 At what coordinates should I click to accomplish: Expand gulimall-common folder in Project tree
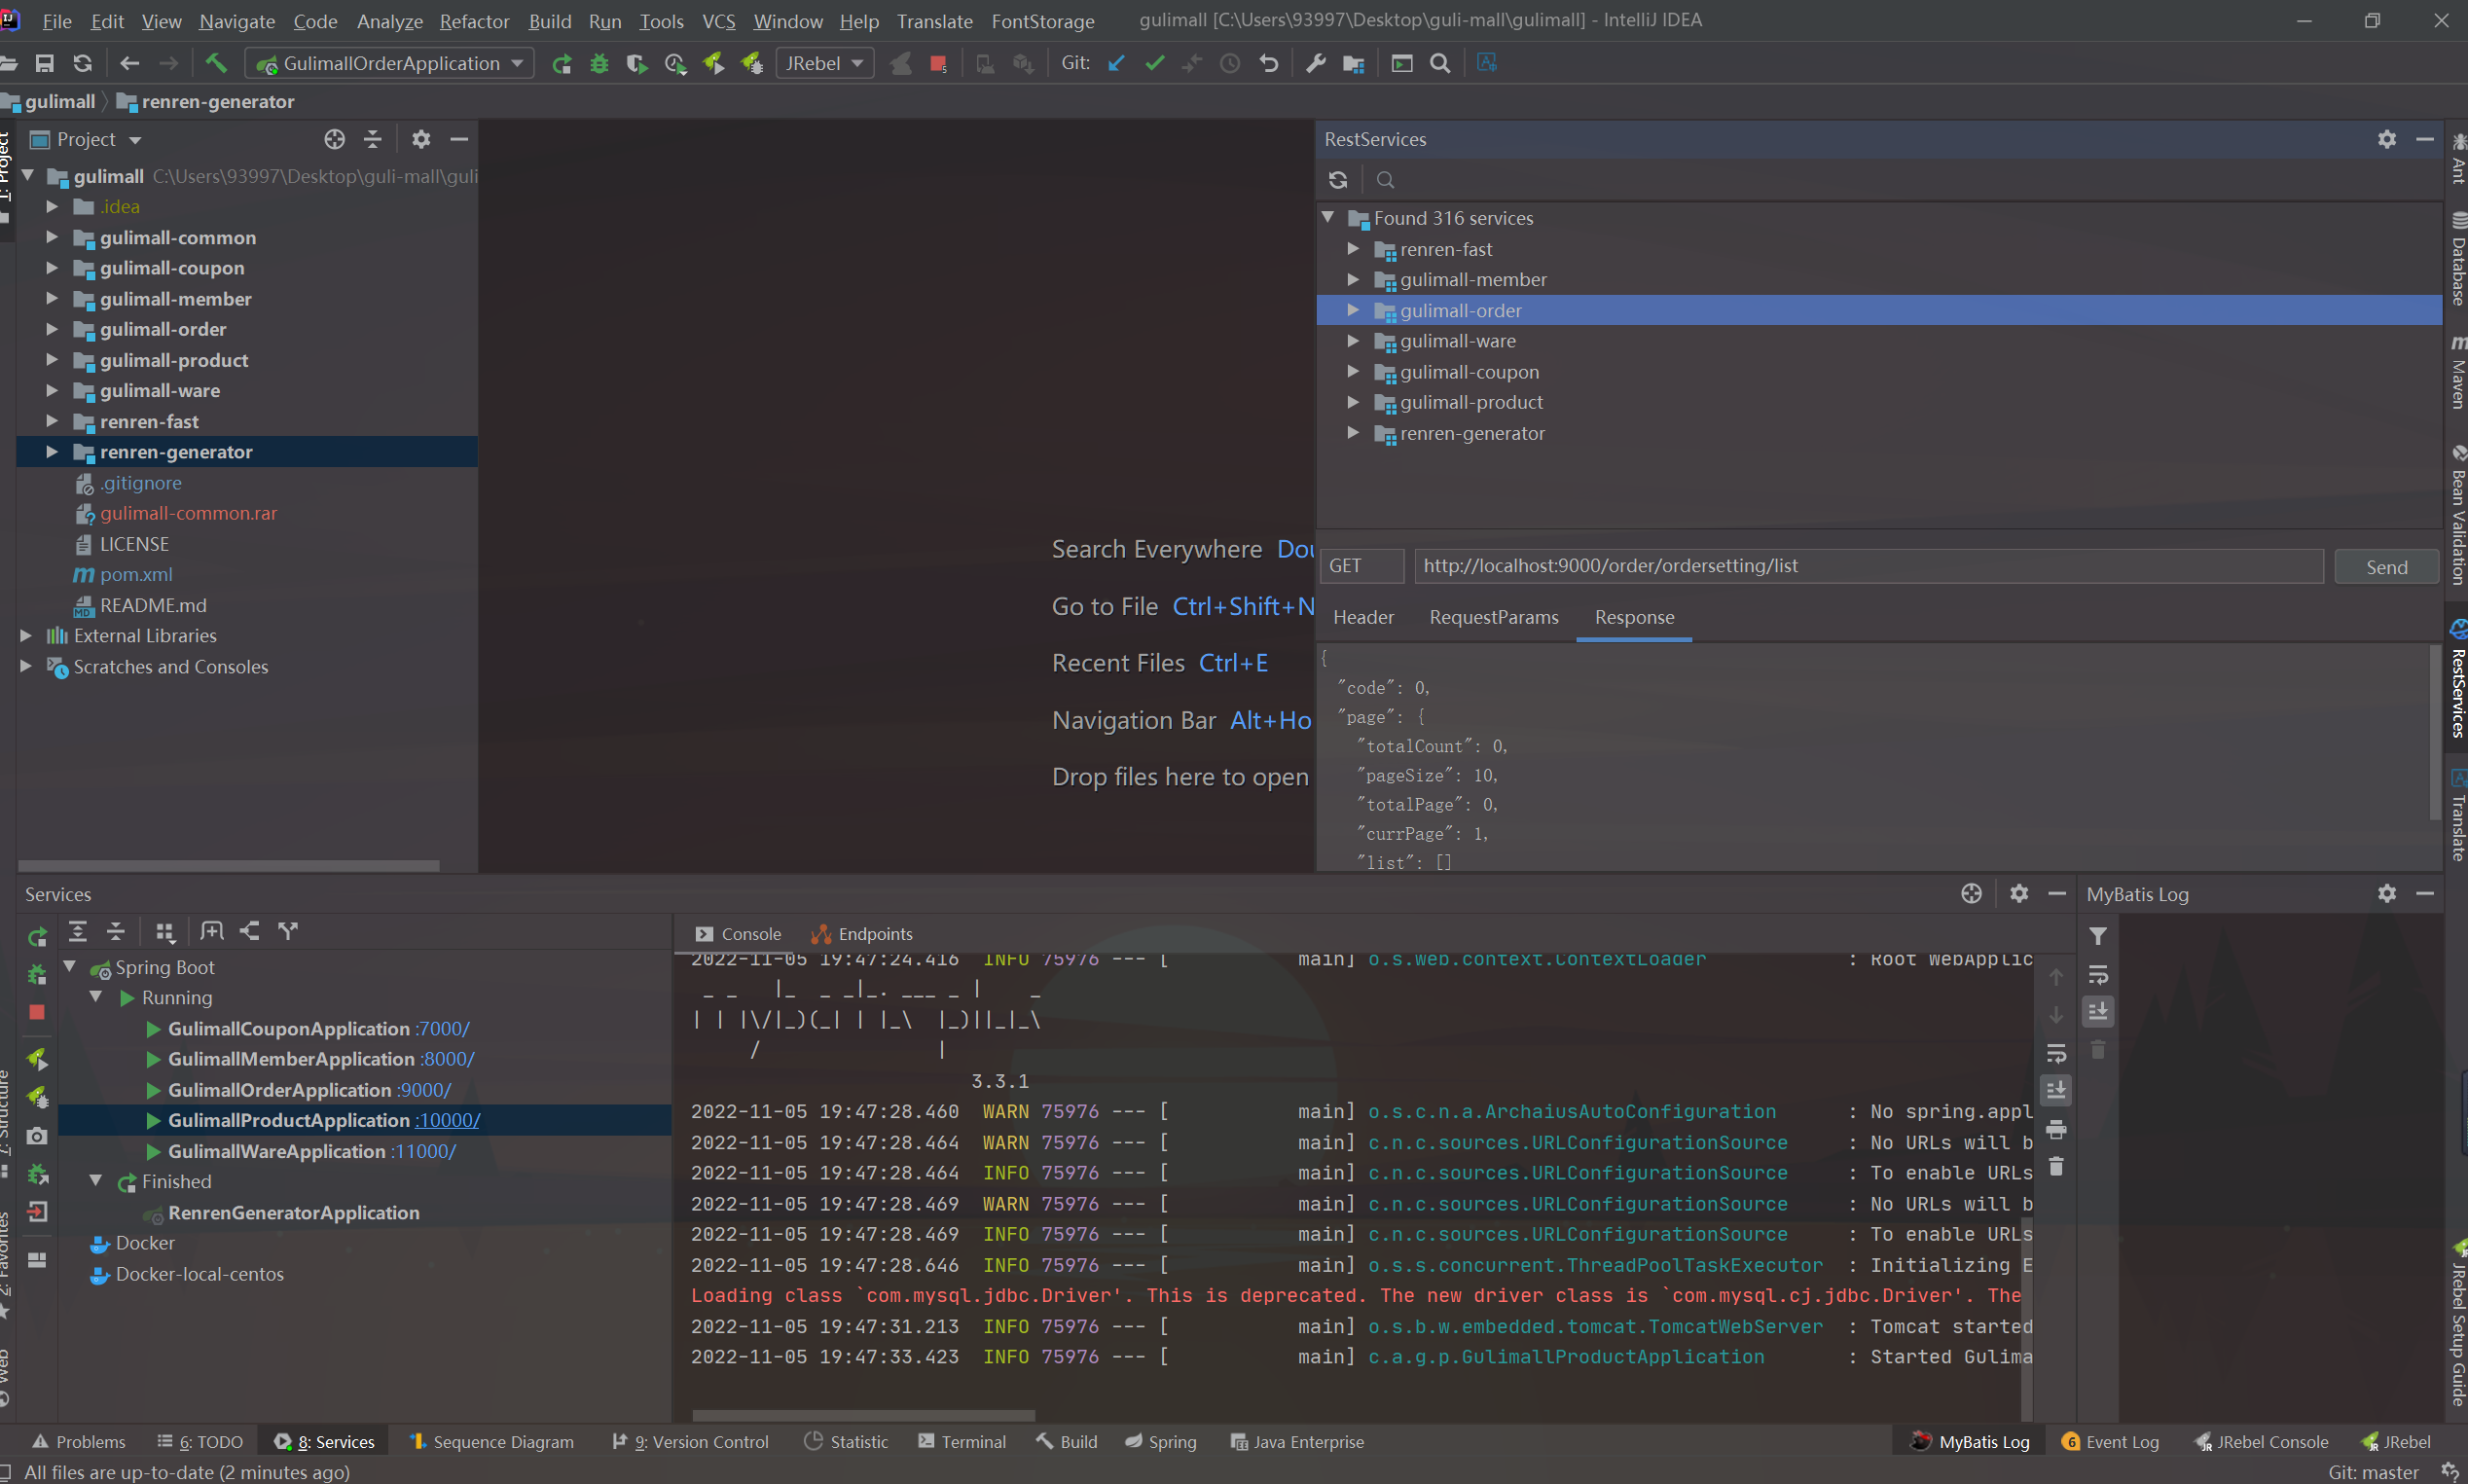(51, 238)
